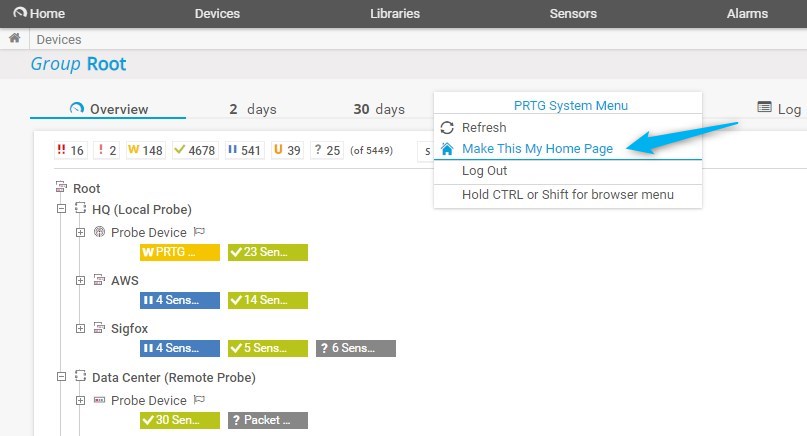Expand the AWS group node
This screenshot has height=436, width=807.
click(81, 280)
